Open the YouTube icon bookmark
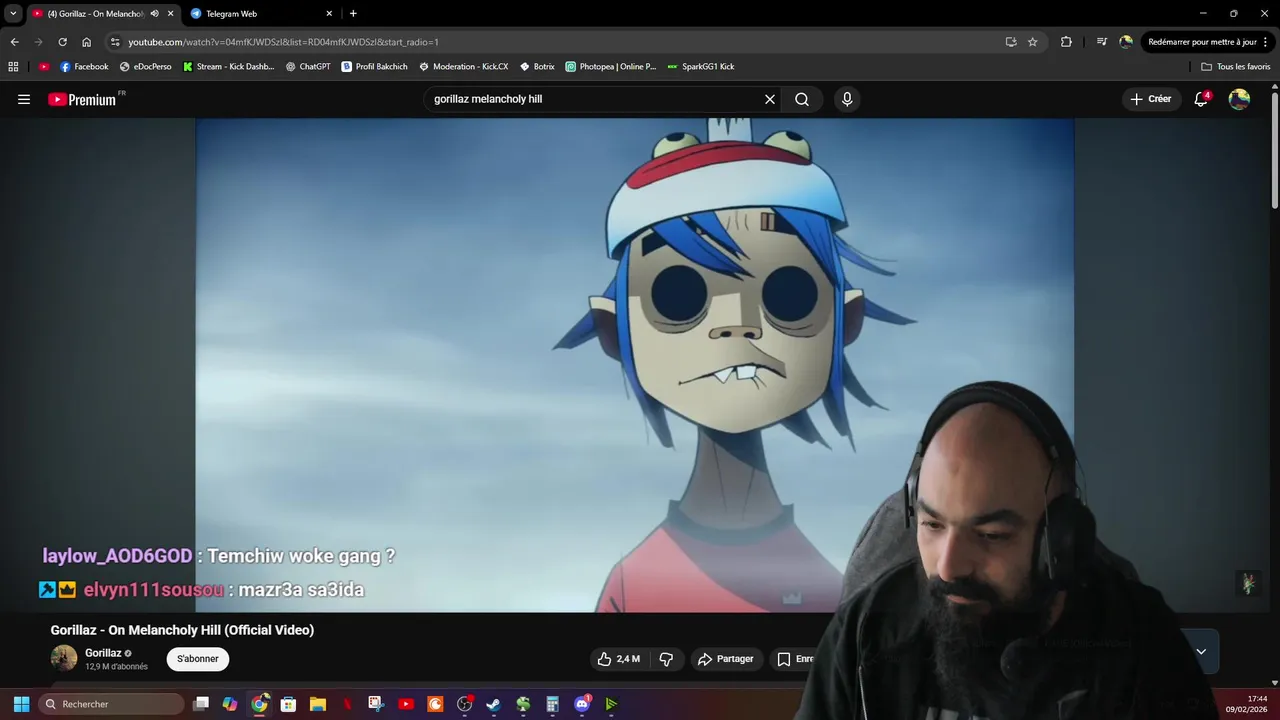The image size is (1280, 720). click(44, 66)
